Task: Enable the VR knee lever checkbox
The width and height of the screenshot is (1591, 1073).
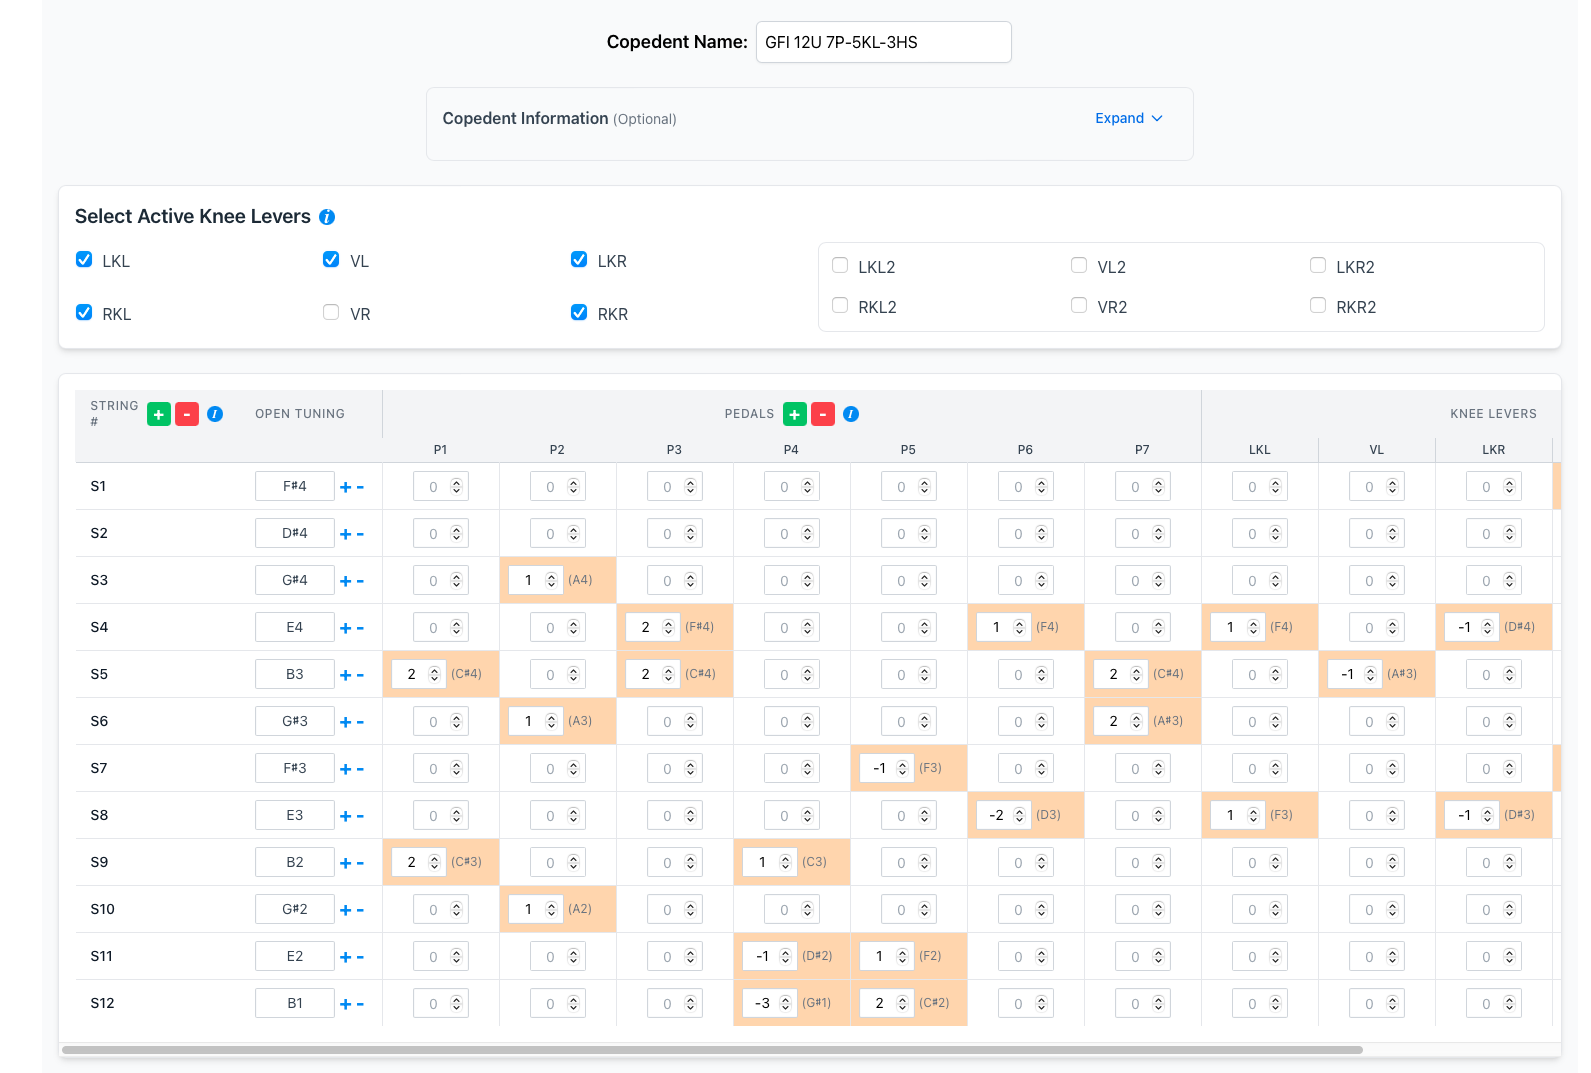Action: (x=331, y=313)
